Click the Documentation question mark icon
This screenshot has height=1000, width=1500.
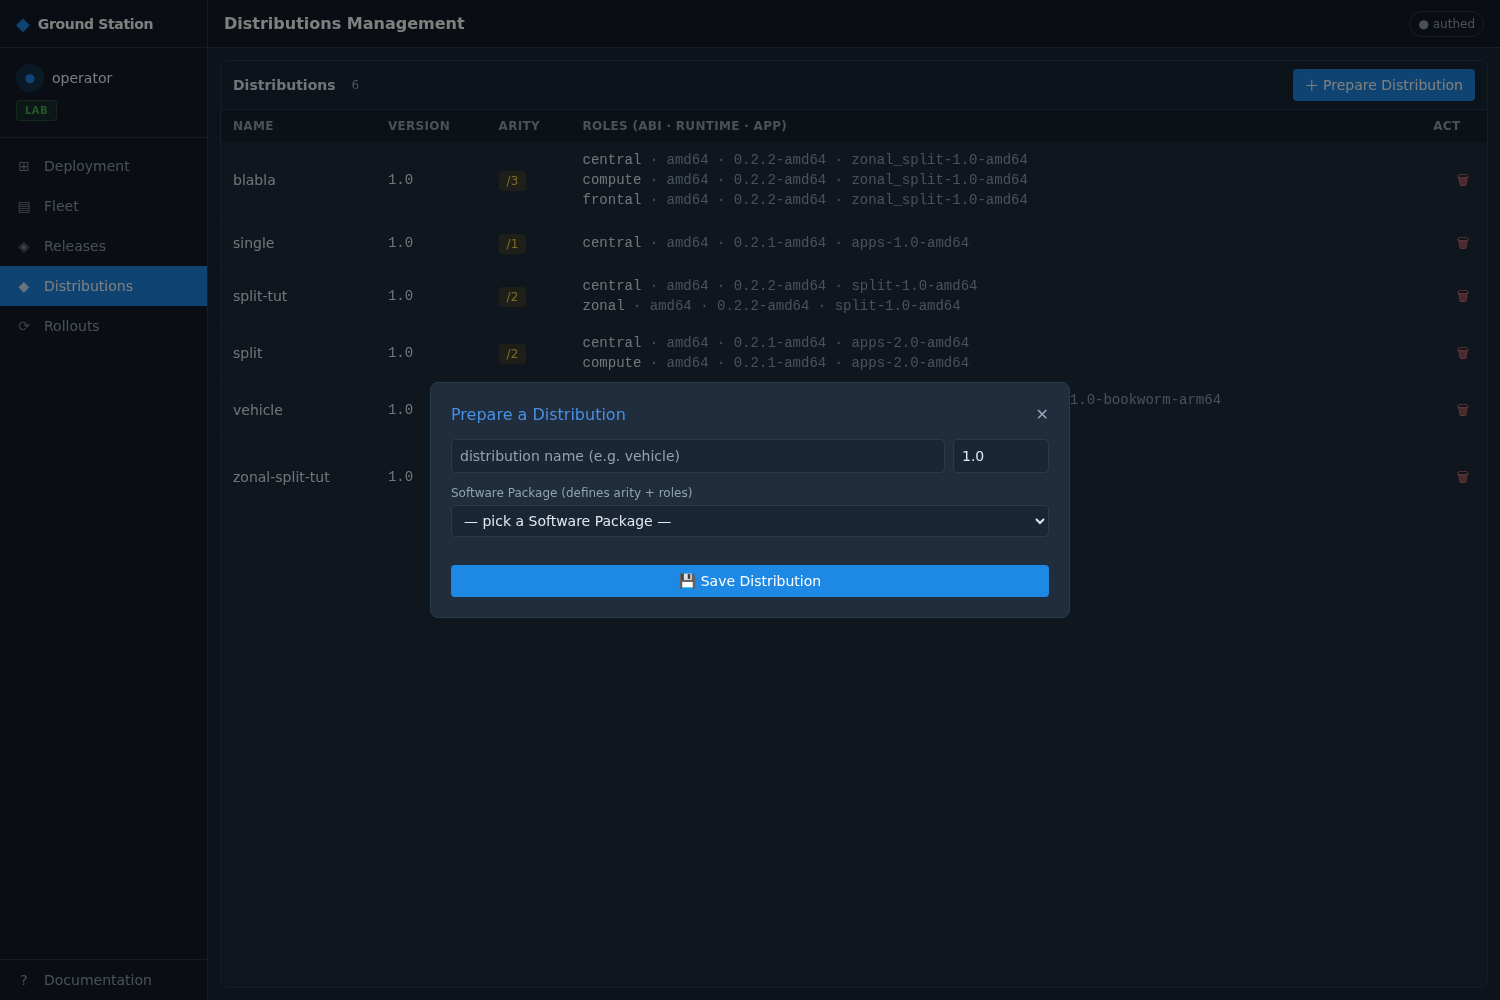point(24,980)
